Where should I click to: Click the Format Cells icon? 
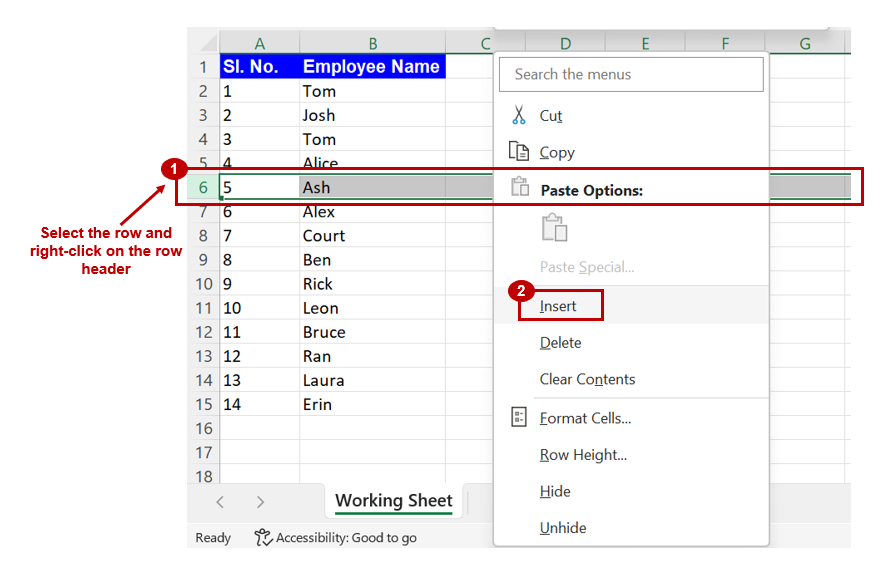point(518,418)
